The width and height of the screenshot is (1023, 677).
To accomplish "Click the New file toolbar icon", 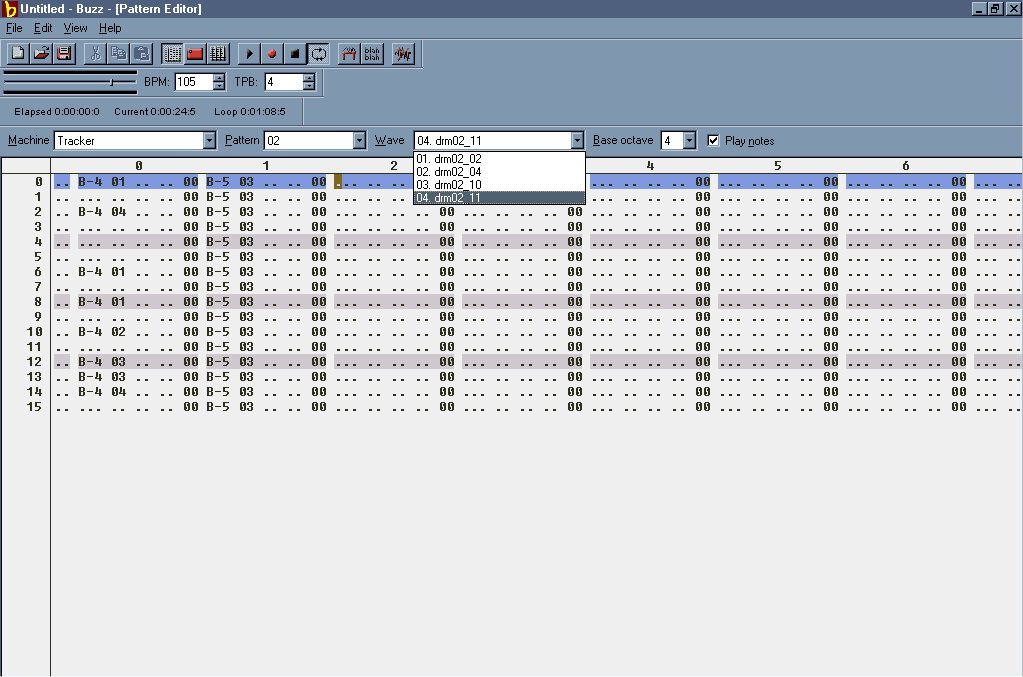I will (18, 53).
